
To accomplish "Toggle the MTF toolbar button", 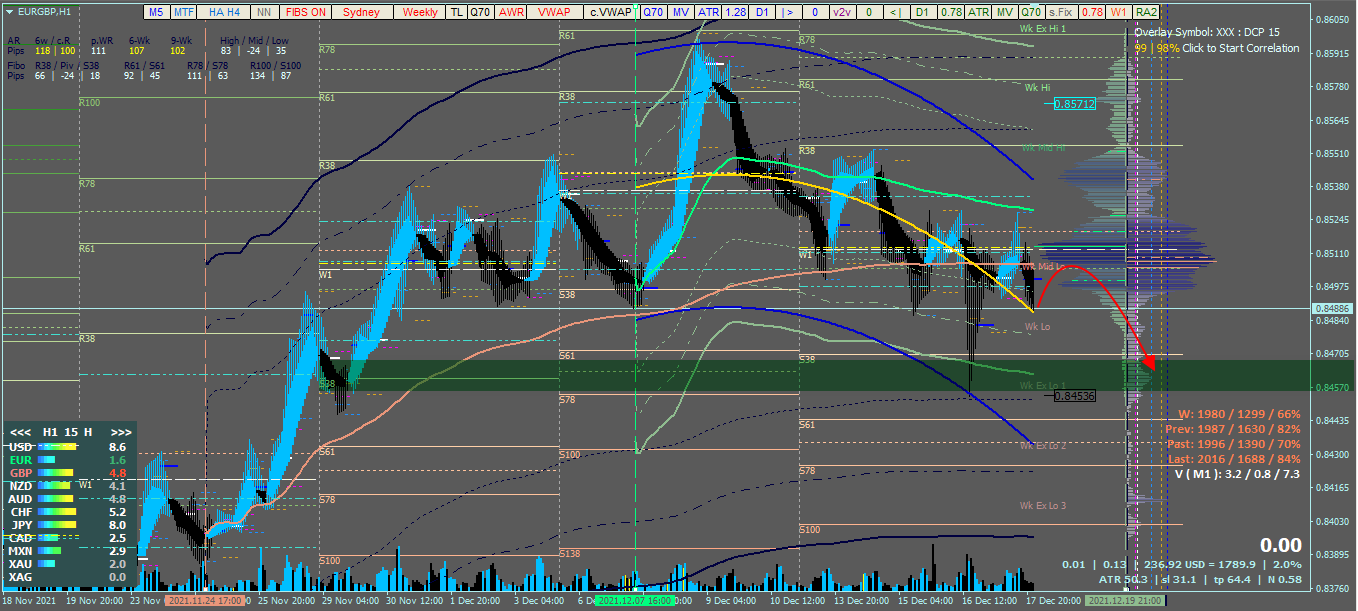I will [183, 12].
